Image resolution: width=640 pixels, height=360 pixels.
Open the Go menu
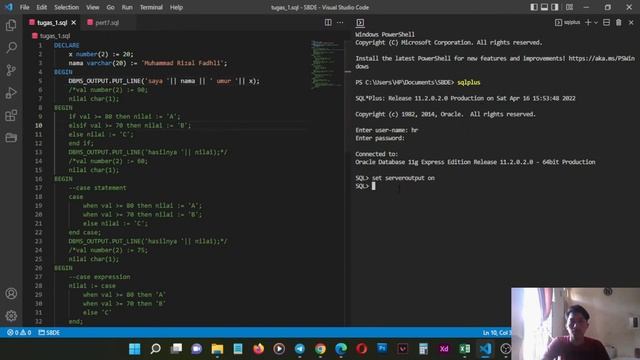(x=110, y=7)
